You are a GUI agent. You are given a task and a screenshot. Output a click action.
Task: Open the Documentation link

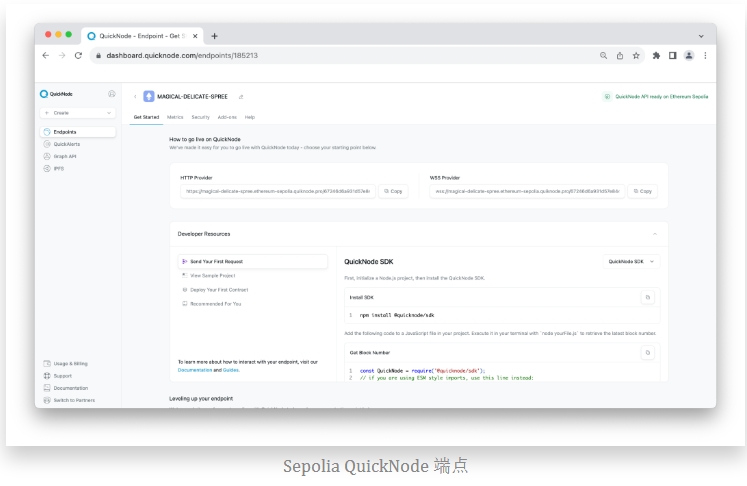click(x=195, y=370)
